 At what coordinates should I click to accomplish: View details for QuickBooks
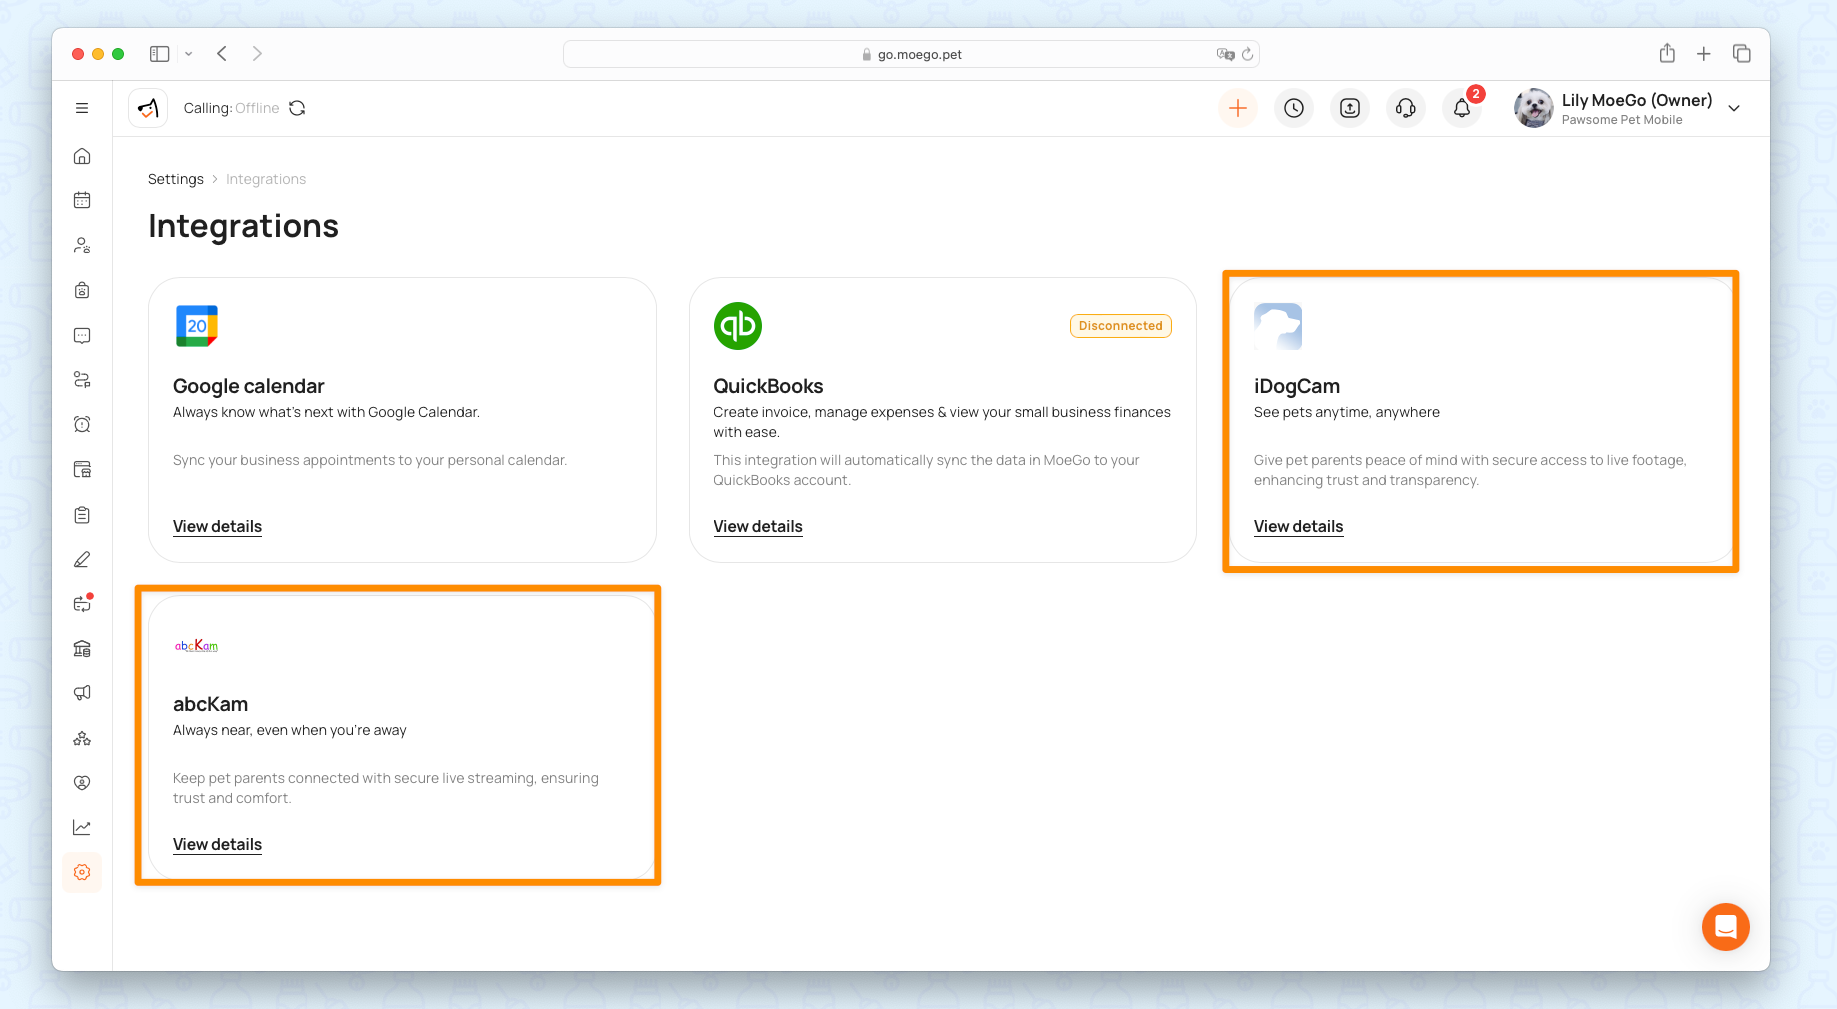click(758, 527)
